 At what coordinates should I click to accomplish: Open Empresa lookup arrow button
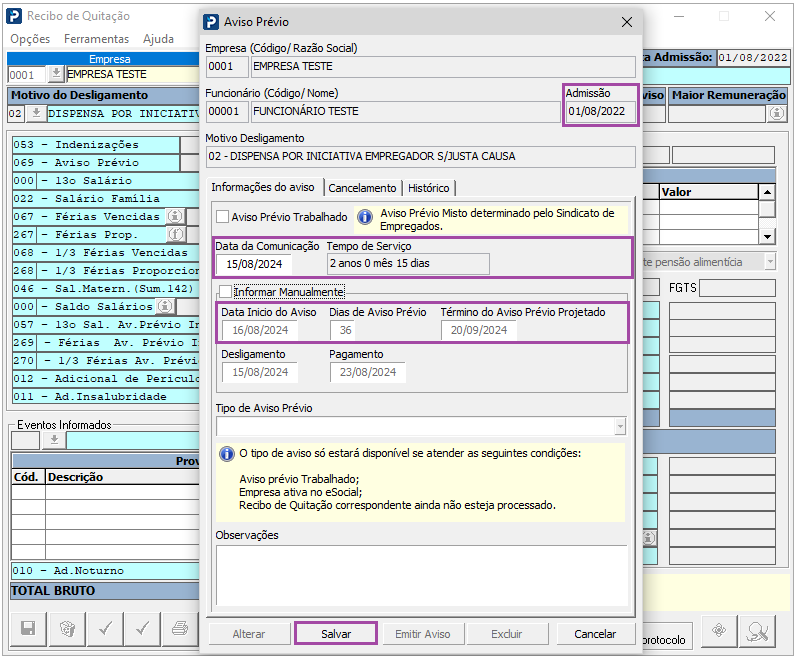click(x=56, y=74)
